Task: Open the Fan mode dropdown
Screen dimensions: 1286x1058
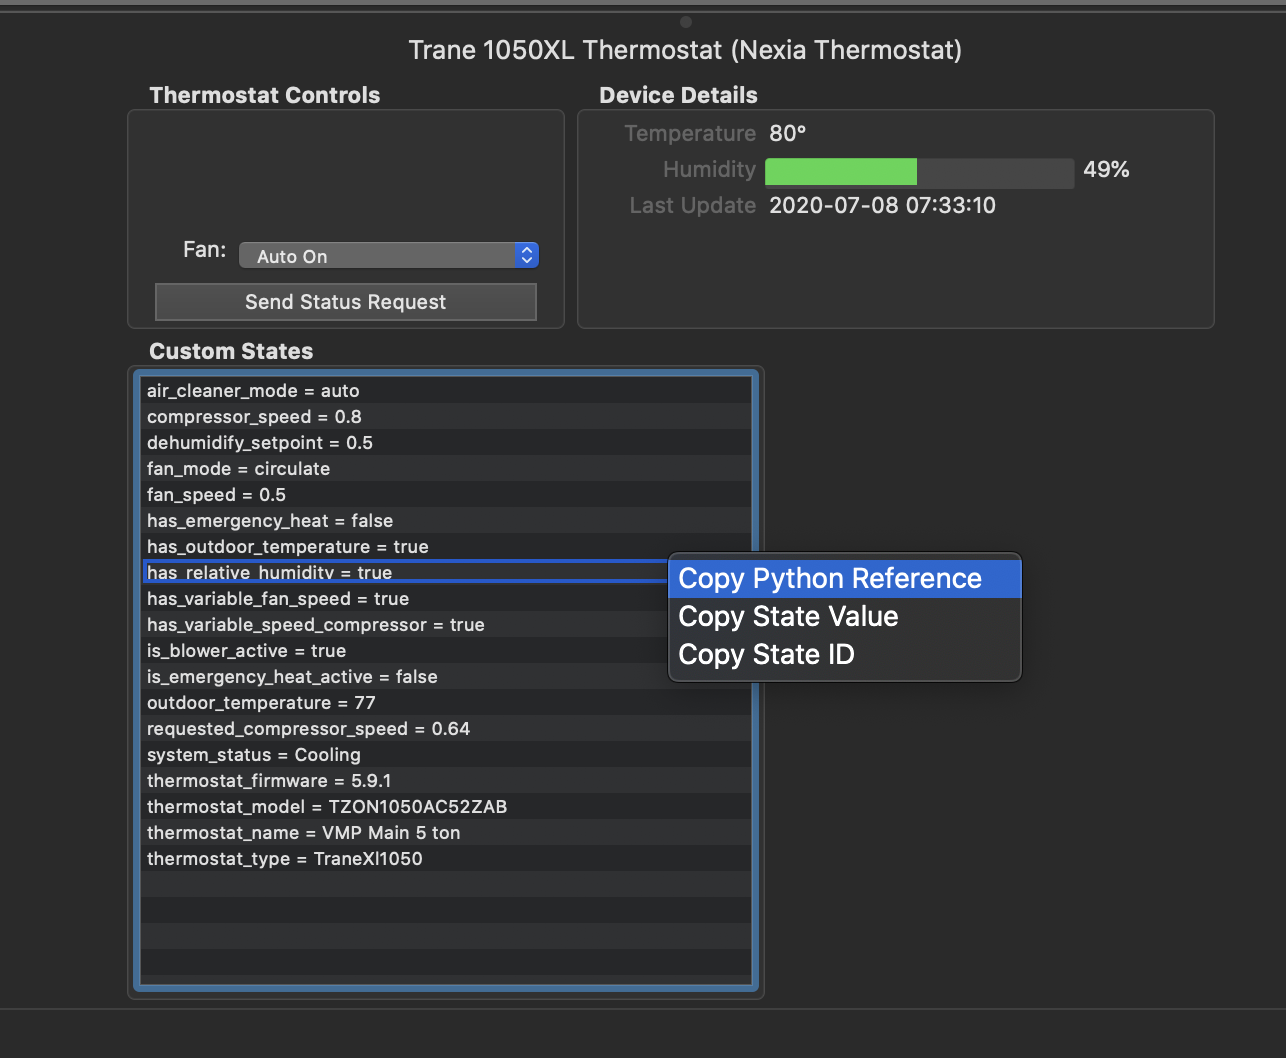Action: click(x=389, y=256)
